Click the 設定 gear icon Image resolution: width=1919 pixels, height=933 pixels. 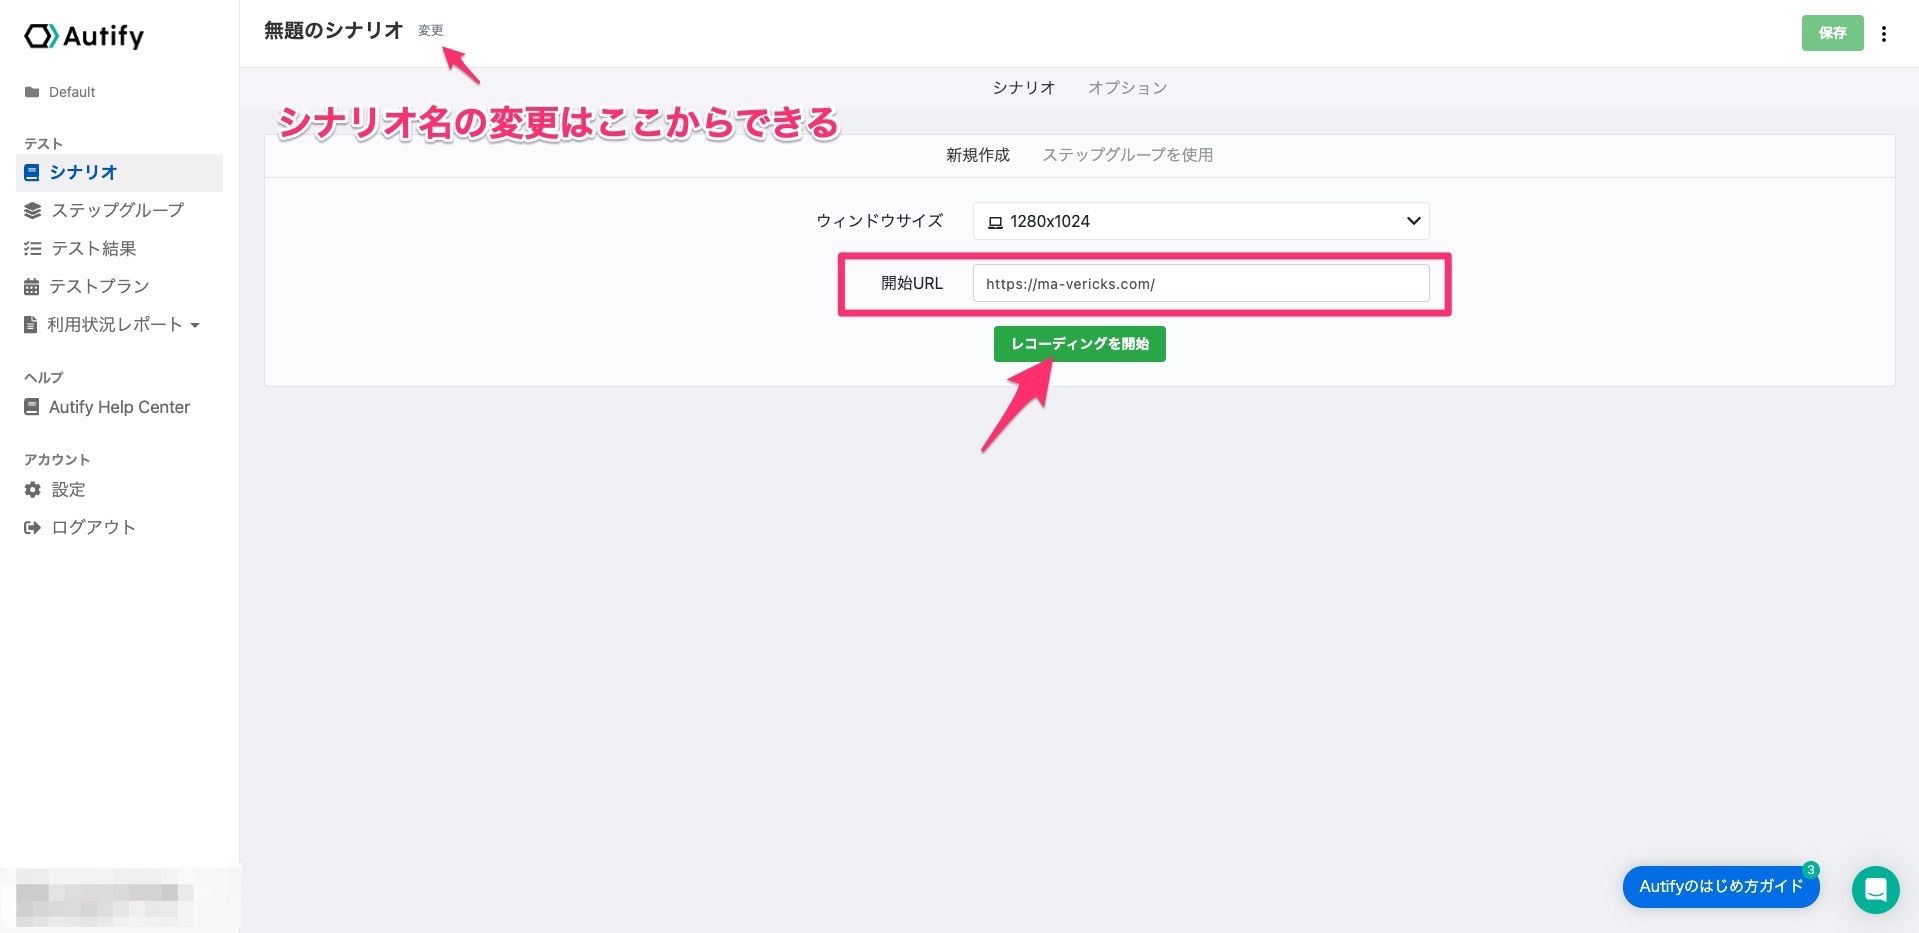click(31, 489)
